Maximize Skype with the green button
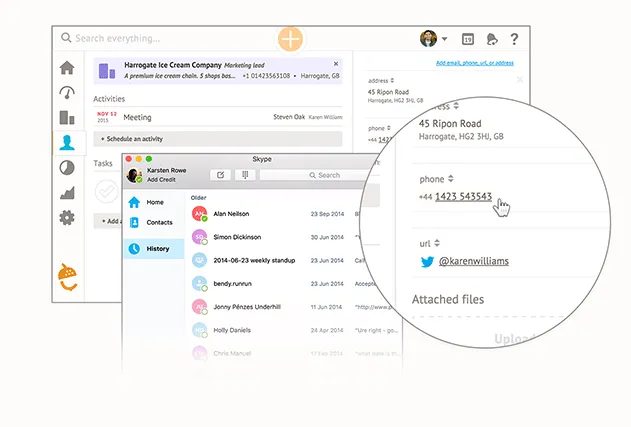631x427 pixels. pos(149,159)
